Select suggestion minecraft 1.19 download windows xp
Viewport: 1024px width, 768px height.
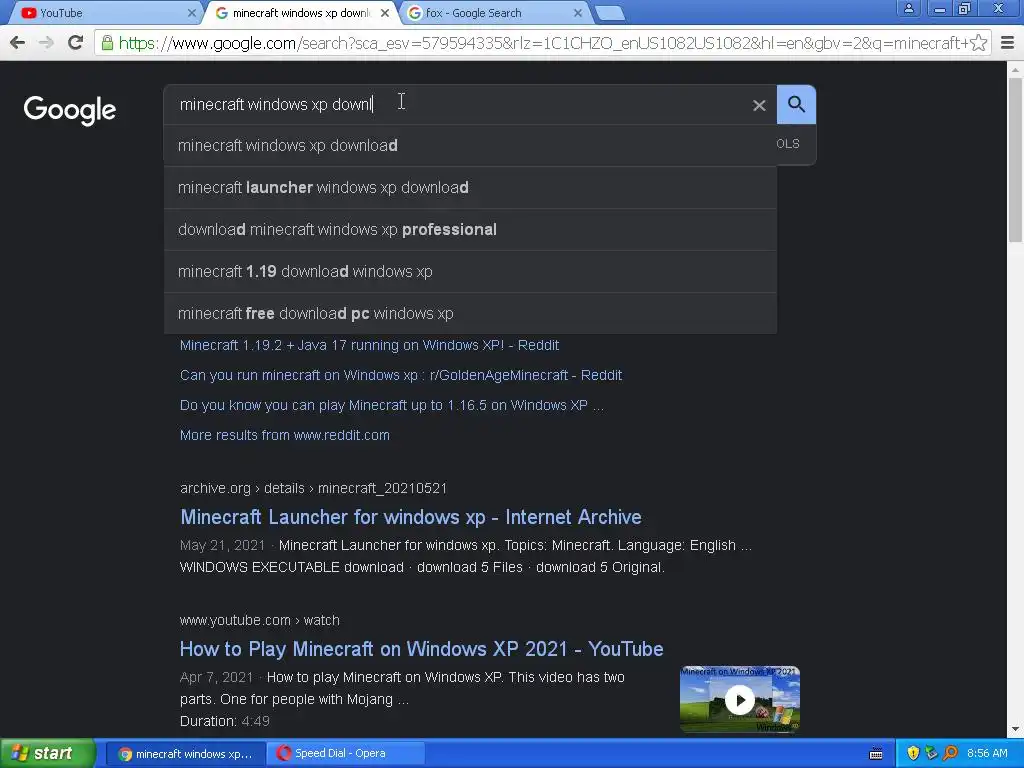[470, 271]
